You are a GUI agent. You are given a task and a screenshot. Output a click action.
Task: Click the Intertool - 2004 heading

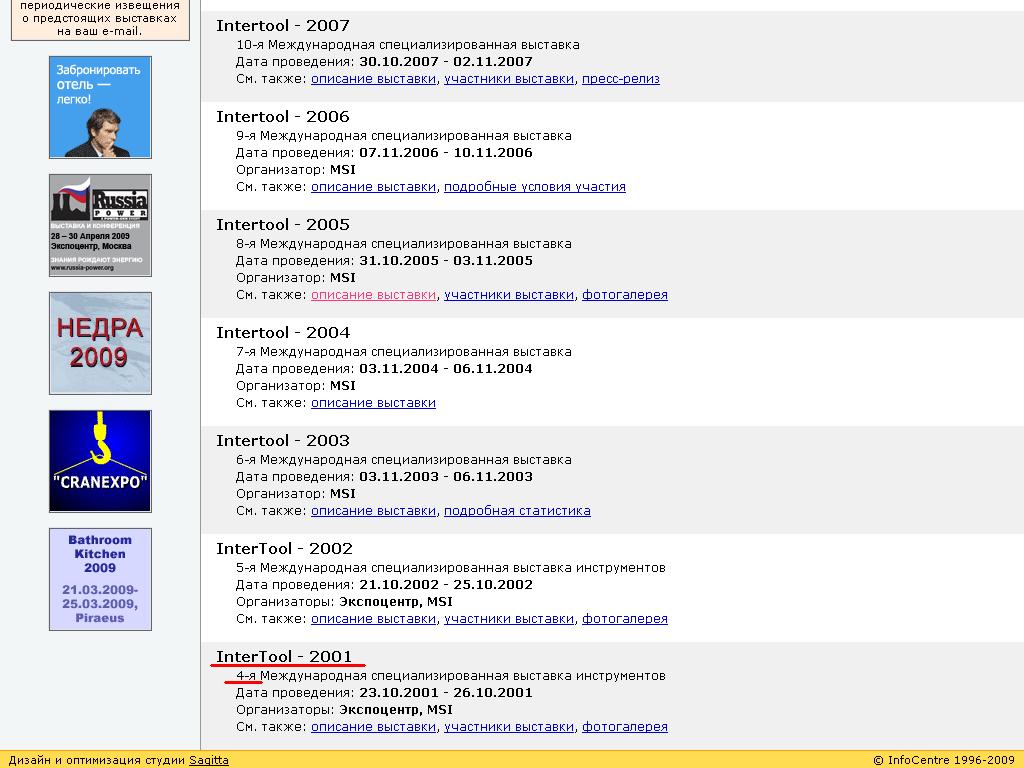click(x=283, y=332)
